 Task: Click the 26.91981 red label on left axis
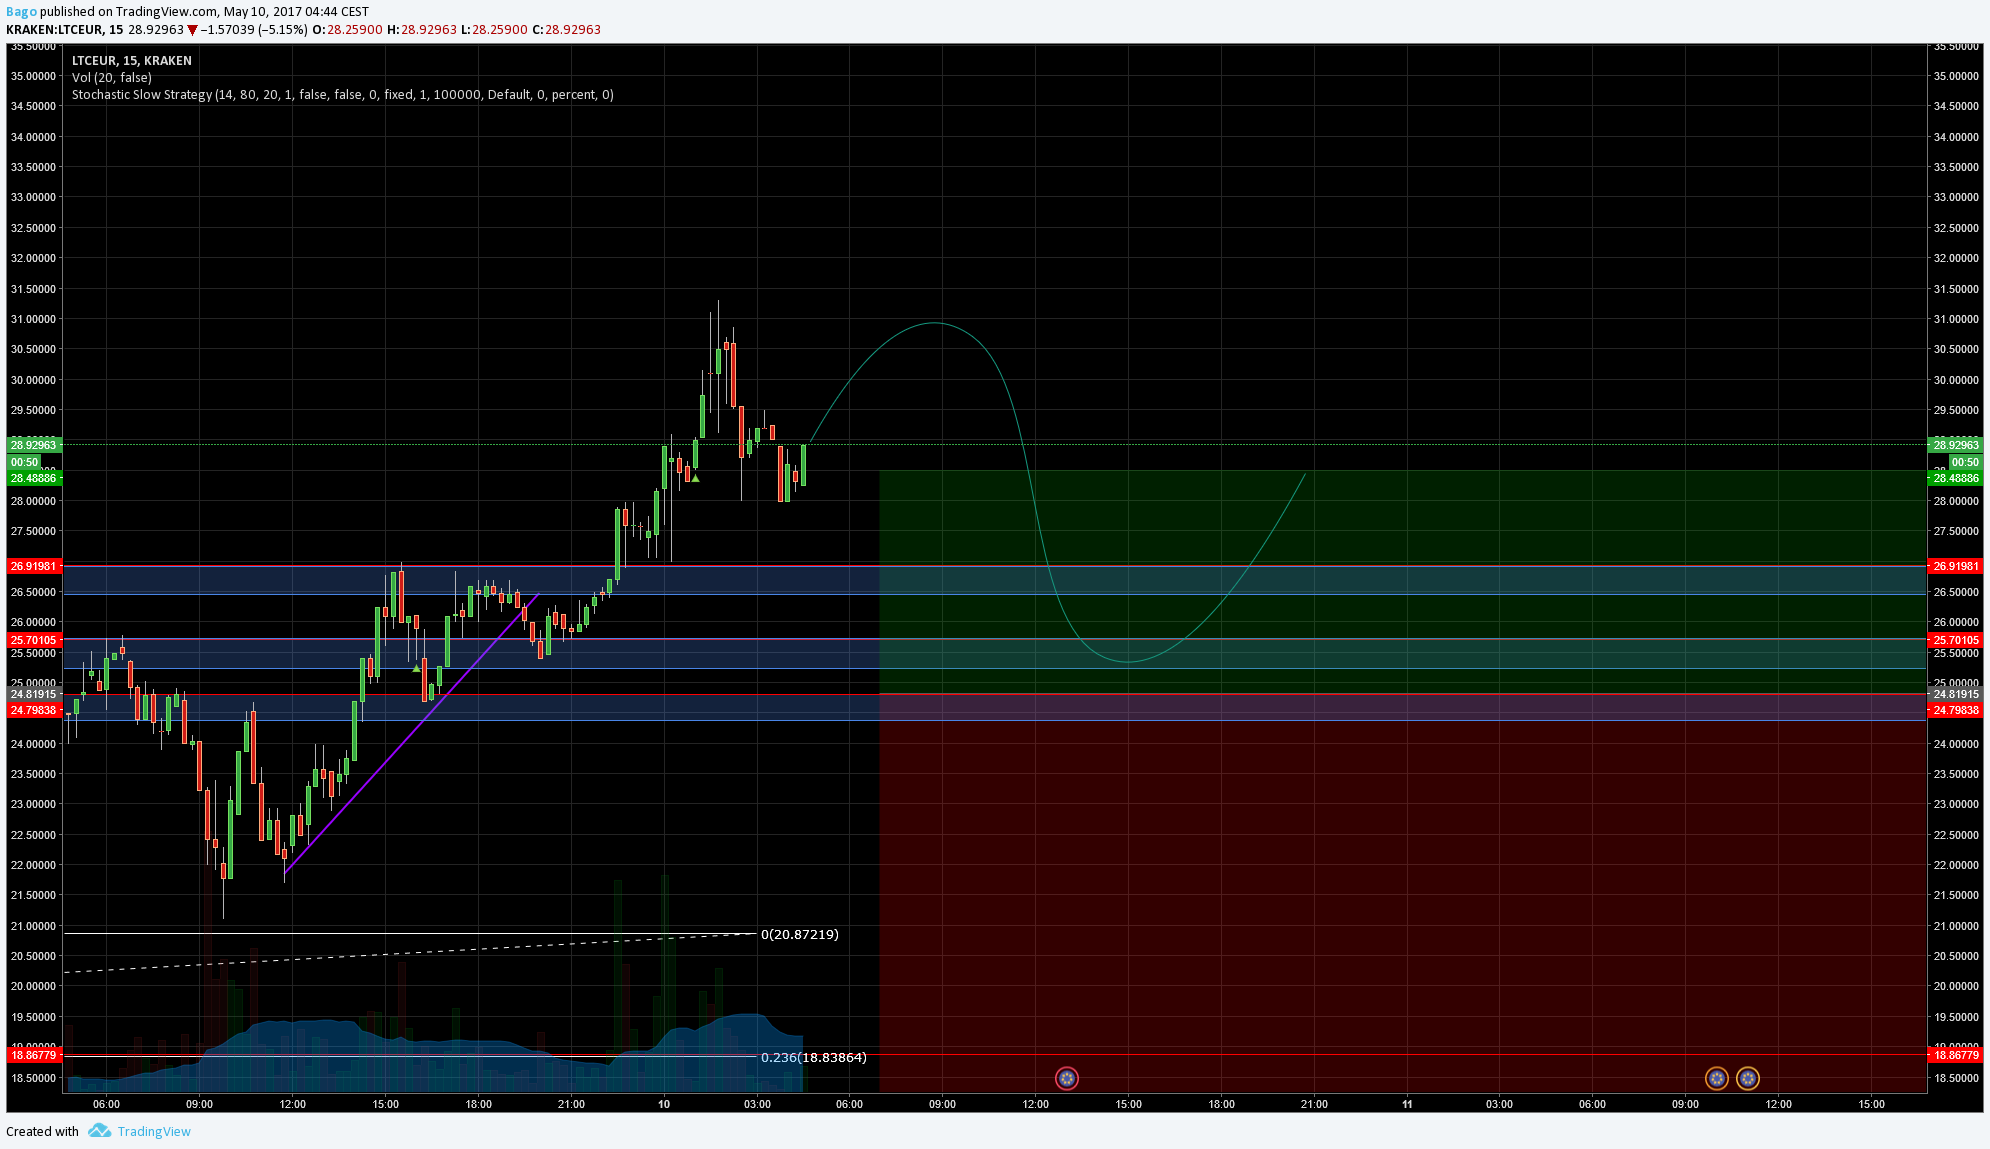[34, 566]
